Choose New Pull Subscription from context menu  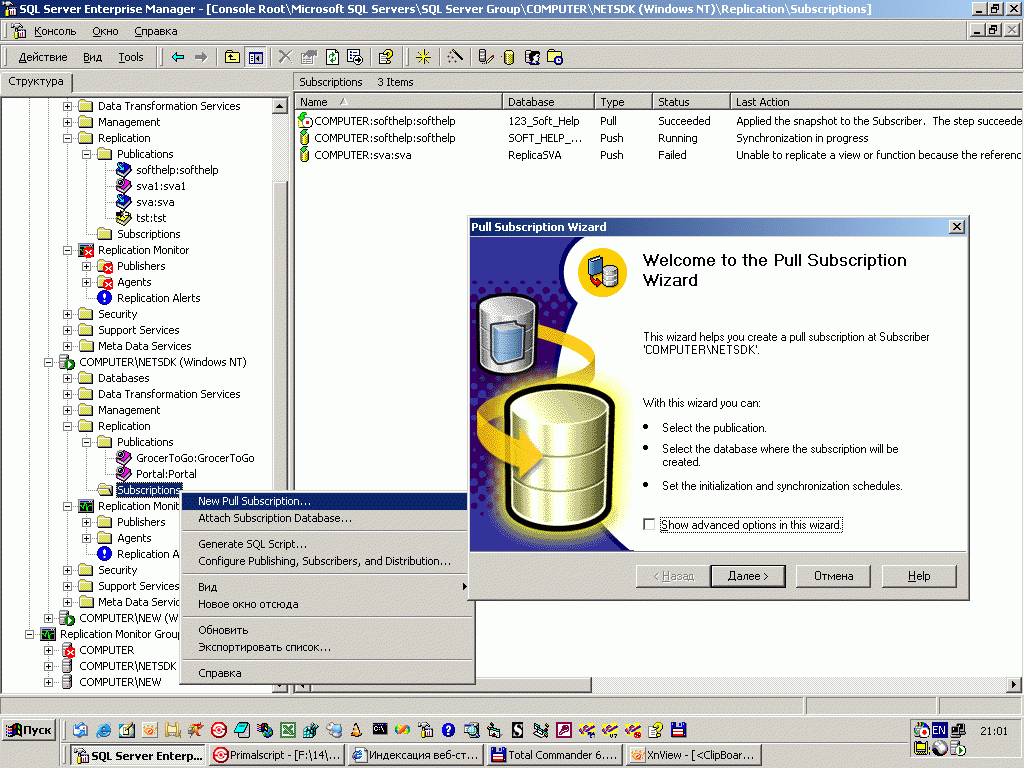pyautogui.click(x=325, y=501)
